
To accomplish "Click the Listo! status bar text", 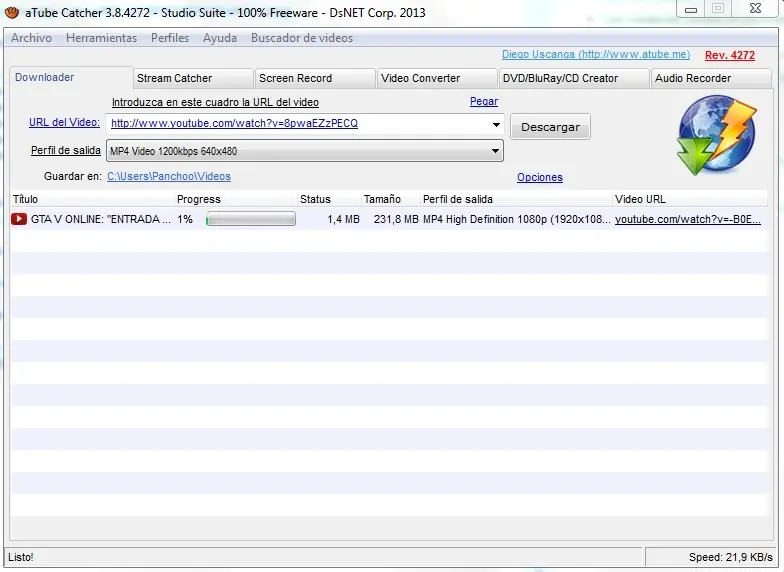I will (x=21, y=557).
